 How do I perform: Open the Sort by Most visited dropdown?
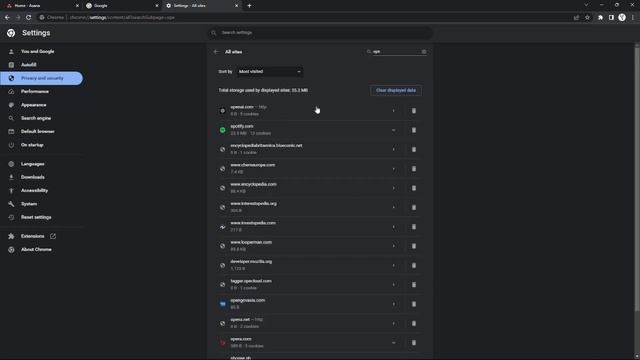pos(270,72)
